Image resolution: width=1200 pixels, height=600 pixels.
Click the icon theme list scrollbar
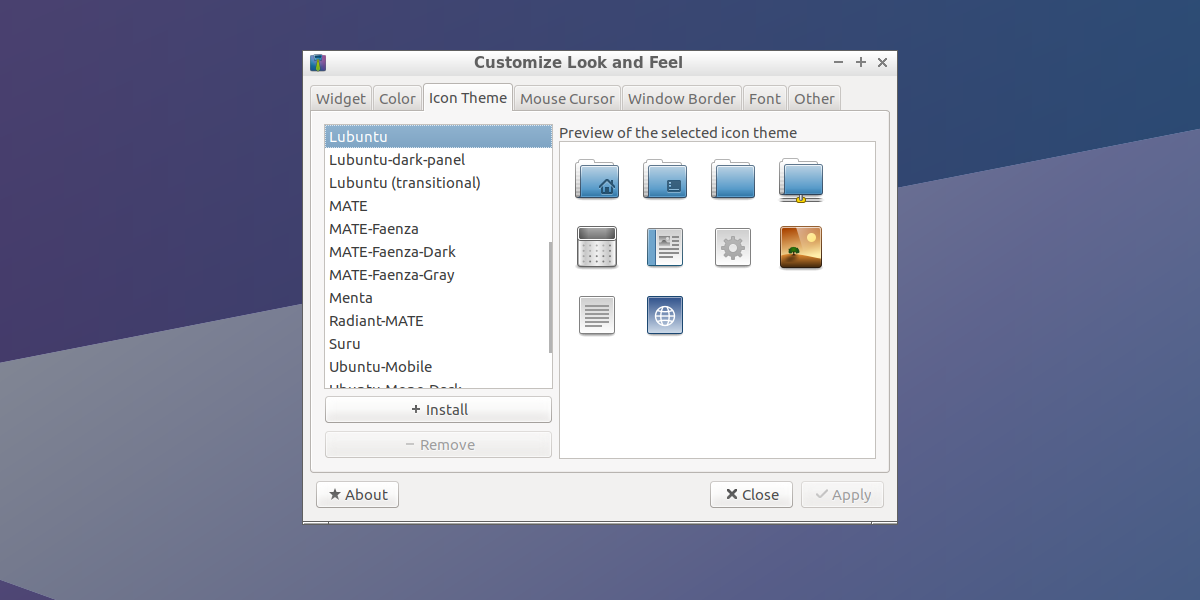550,297
